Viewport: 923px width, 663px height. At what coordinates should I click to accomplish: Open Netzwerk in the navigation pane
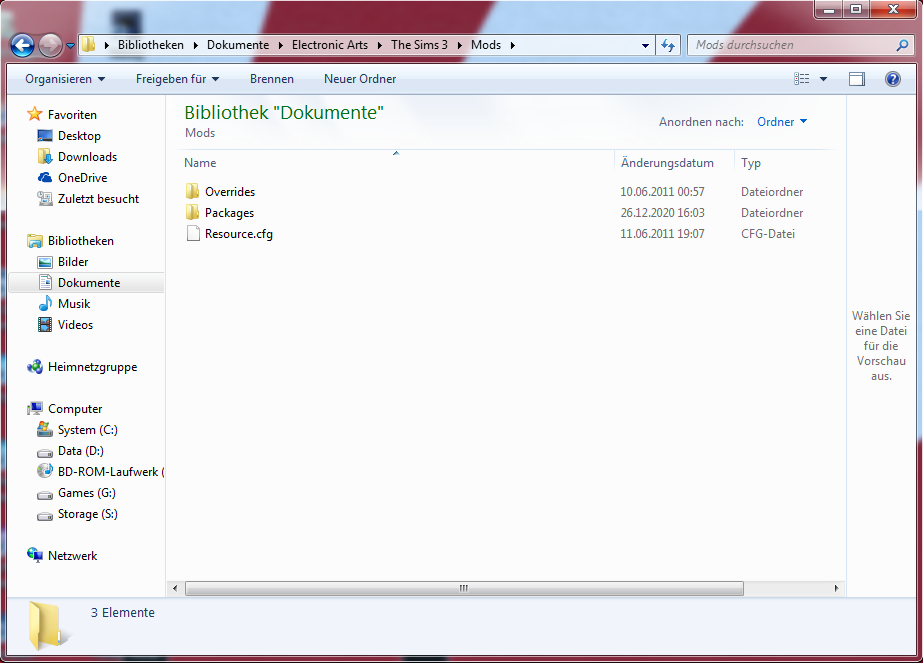pos(72,556)
